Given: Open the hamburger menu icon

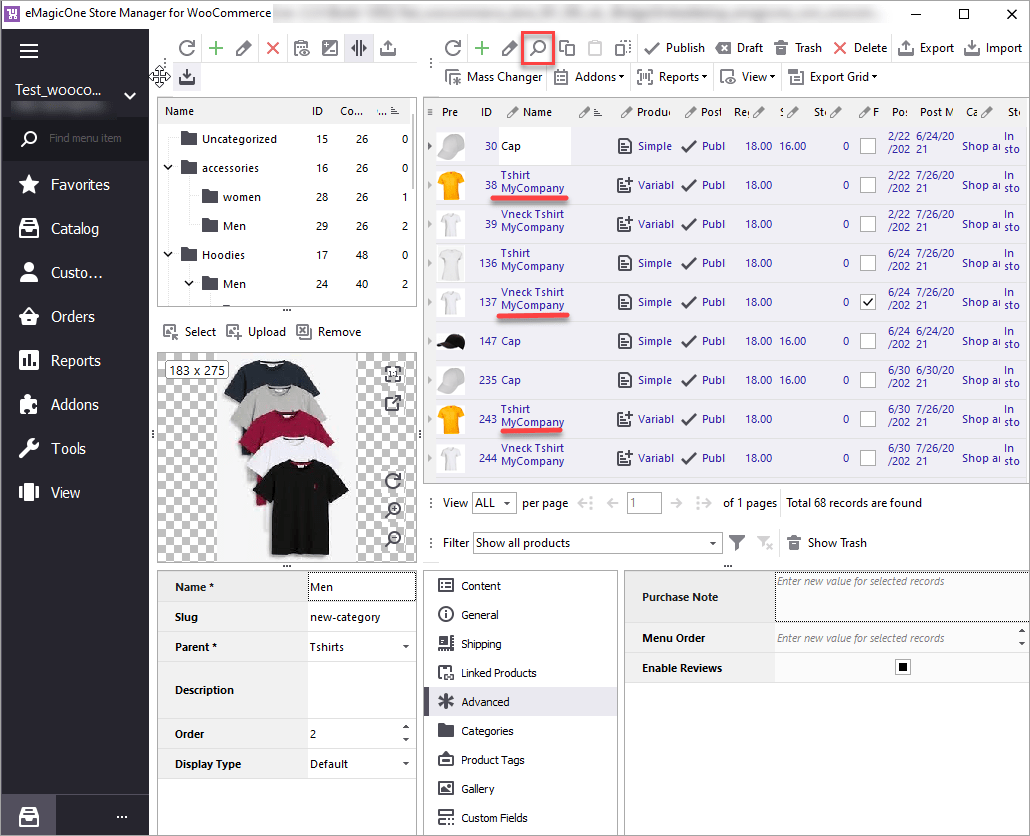Looking at the screenshot, I should 28,51.
